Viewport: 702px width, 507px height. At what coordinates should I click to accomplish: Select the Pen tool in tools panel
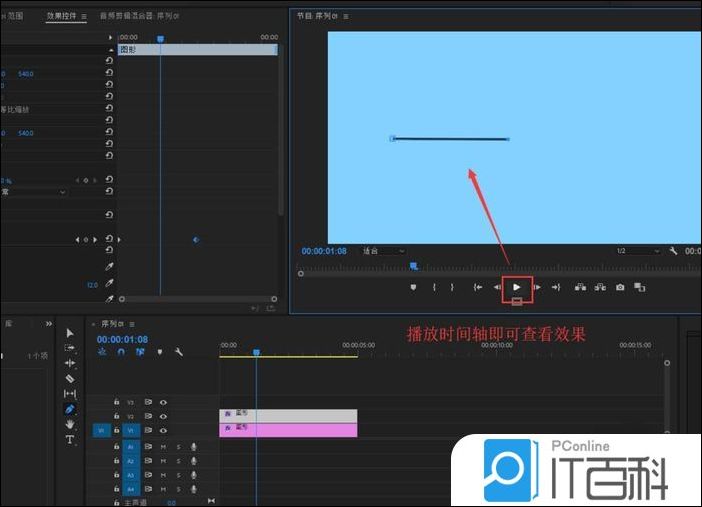(x=70, y=409)
